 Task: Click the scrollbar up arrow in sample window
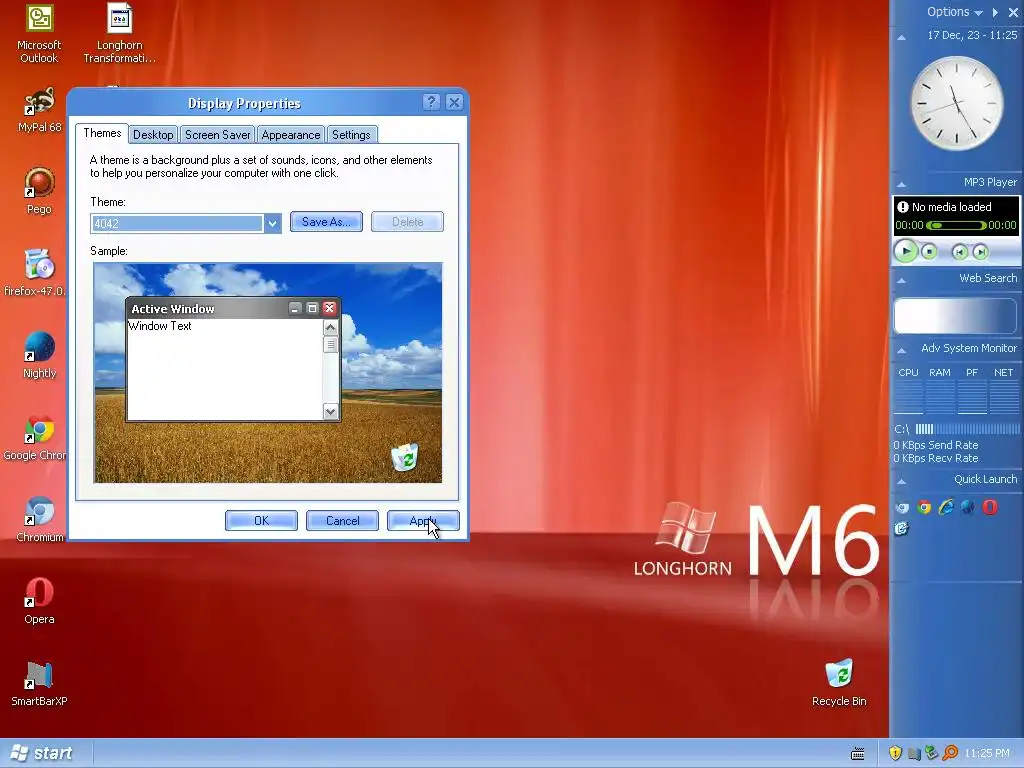click(330, 328)
